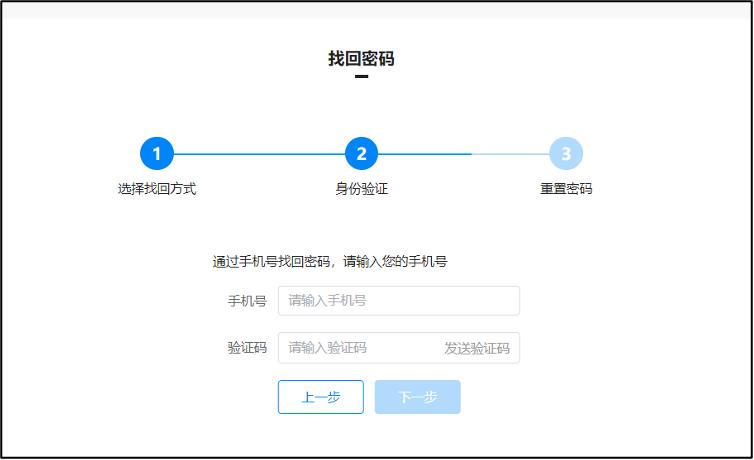Click the light-blue progress line before step 3

coord(510,154)
